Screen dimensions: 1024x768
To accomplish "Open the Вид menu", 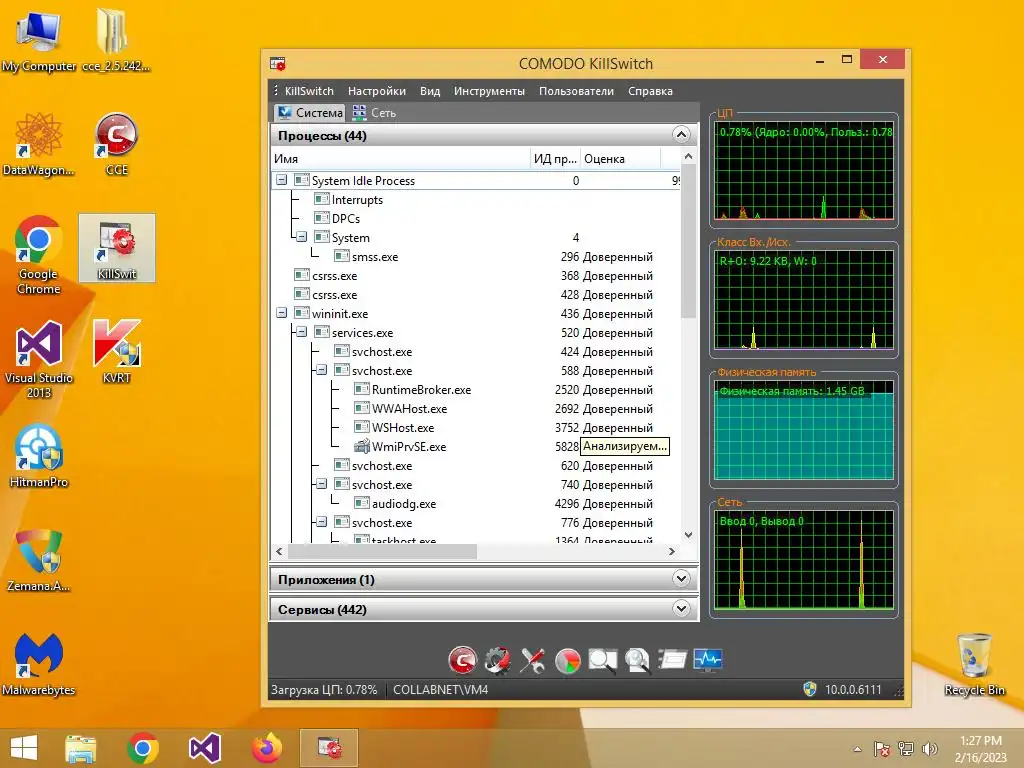I will [x=430, y=91].
